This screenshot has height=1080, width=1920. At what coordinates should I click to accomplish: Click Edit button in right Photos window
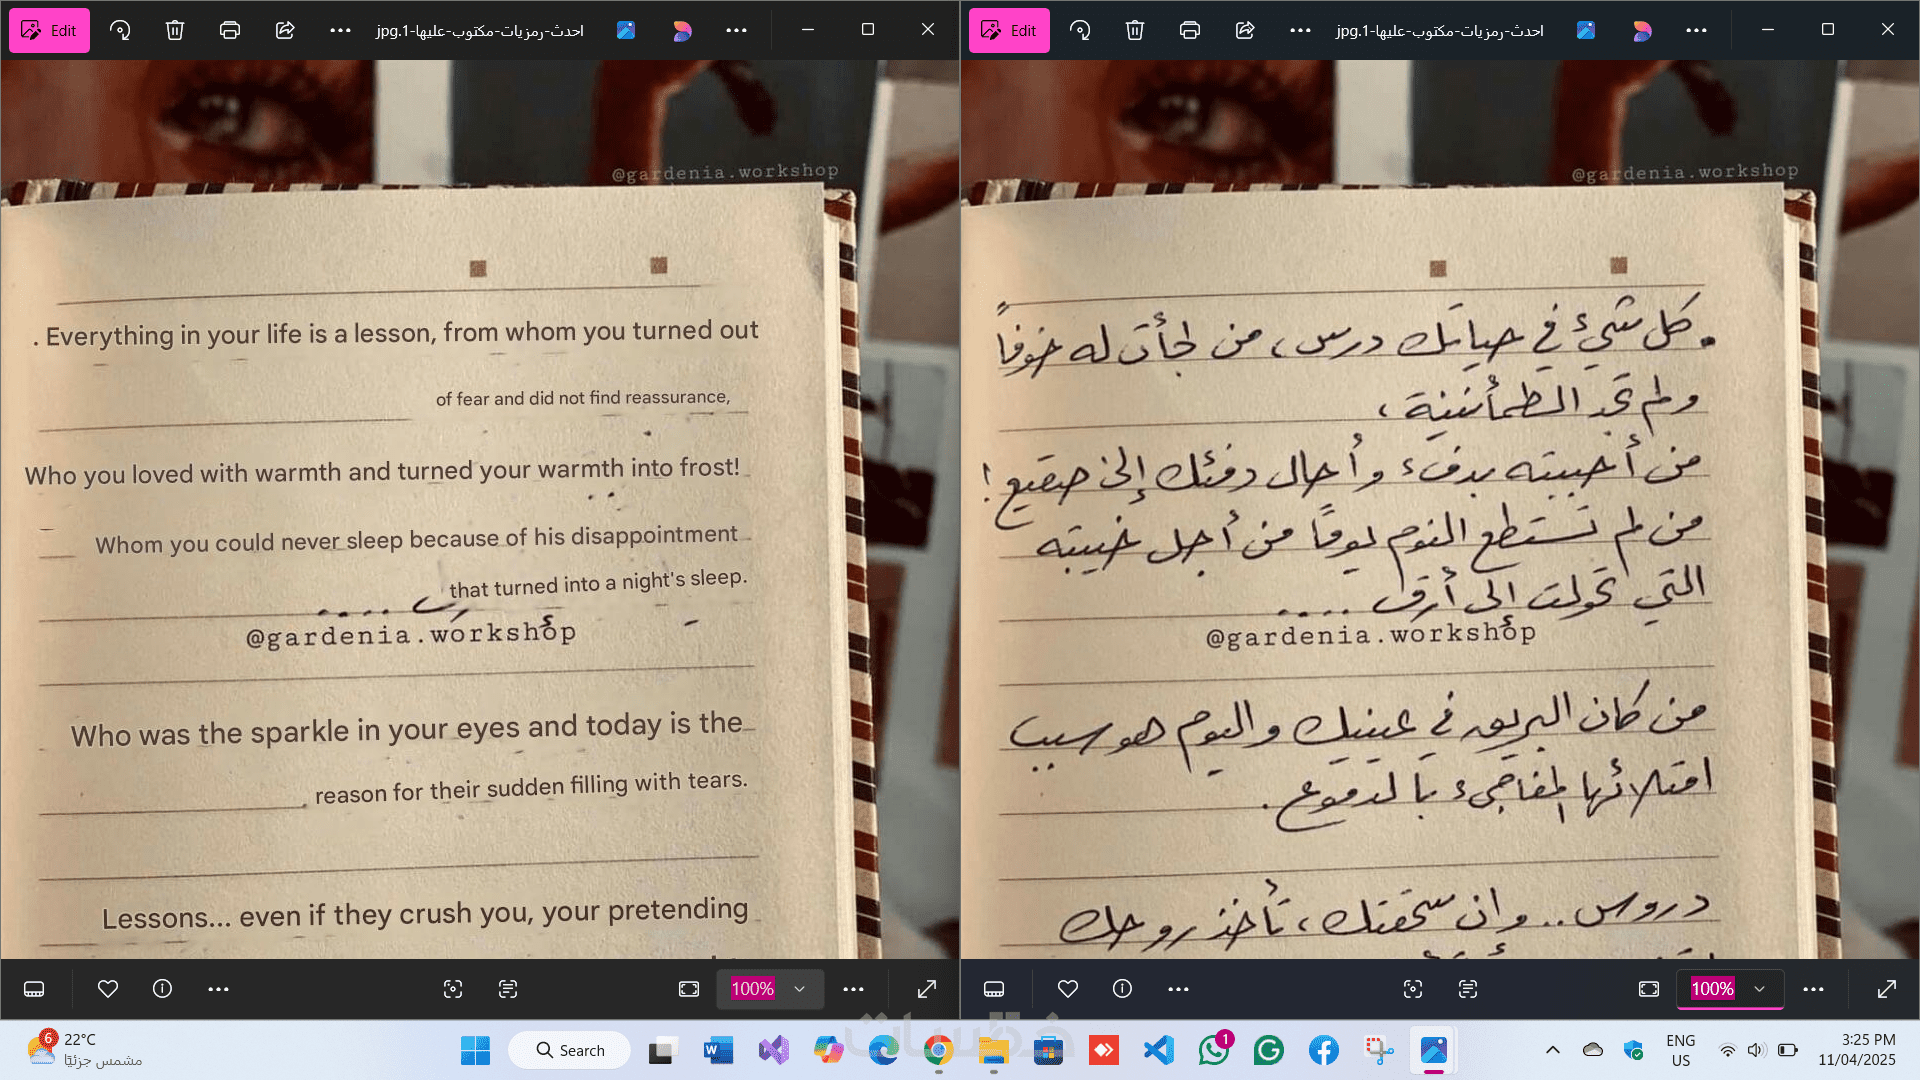pyautogui.click(x=1009, y=30)
